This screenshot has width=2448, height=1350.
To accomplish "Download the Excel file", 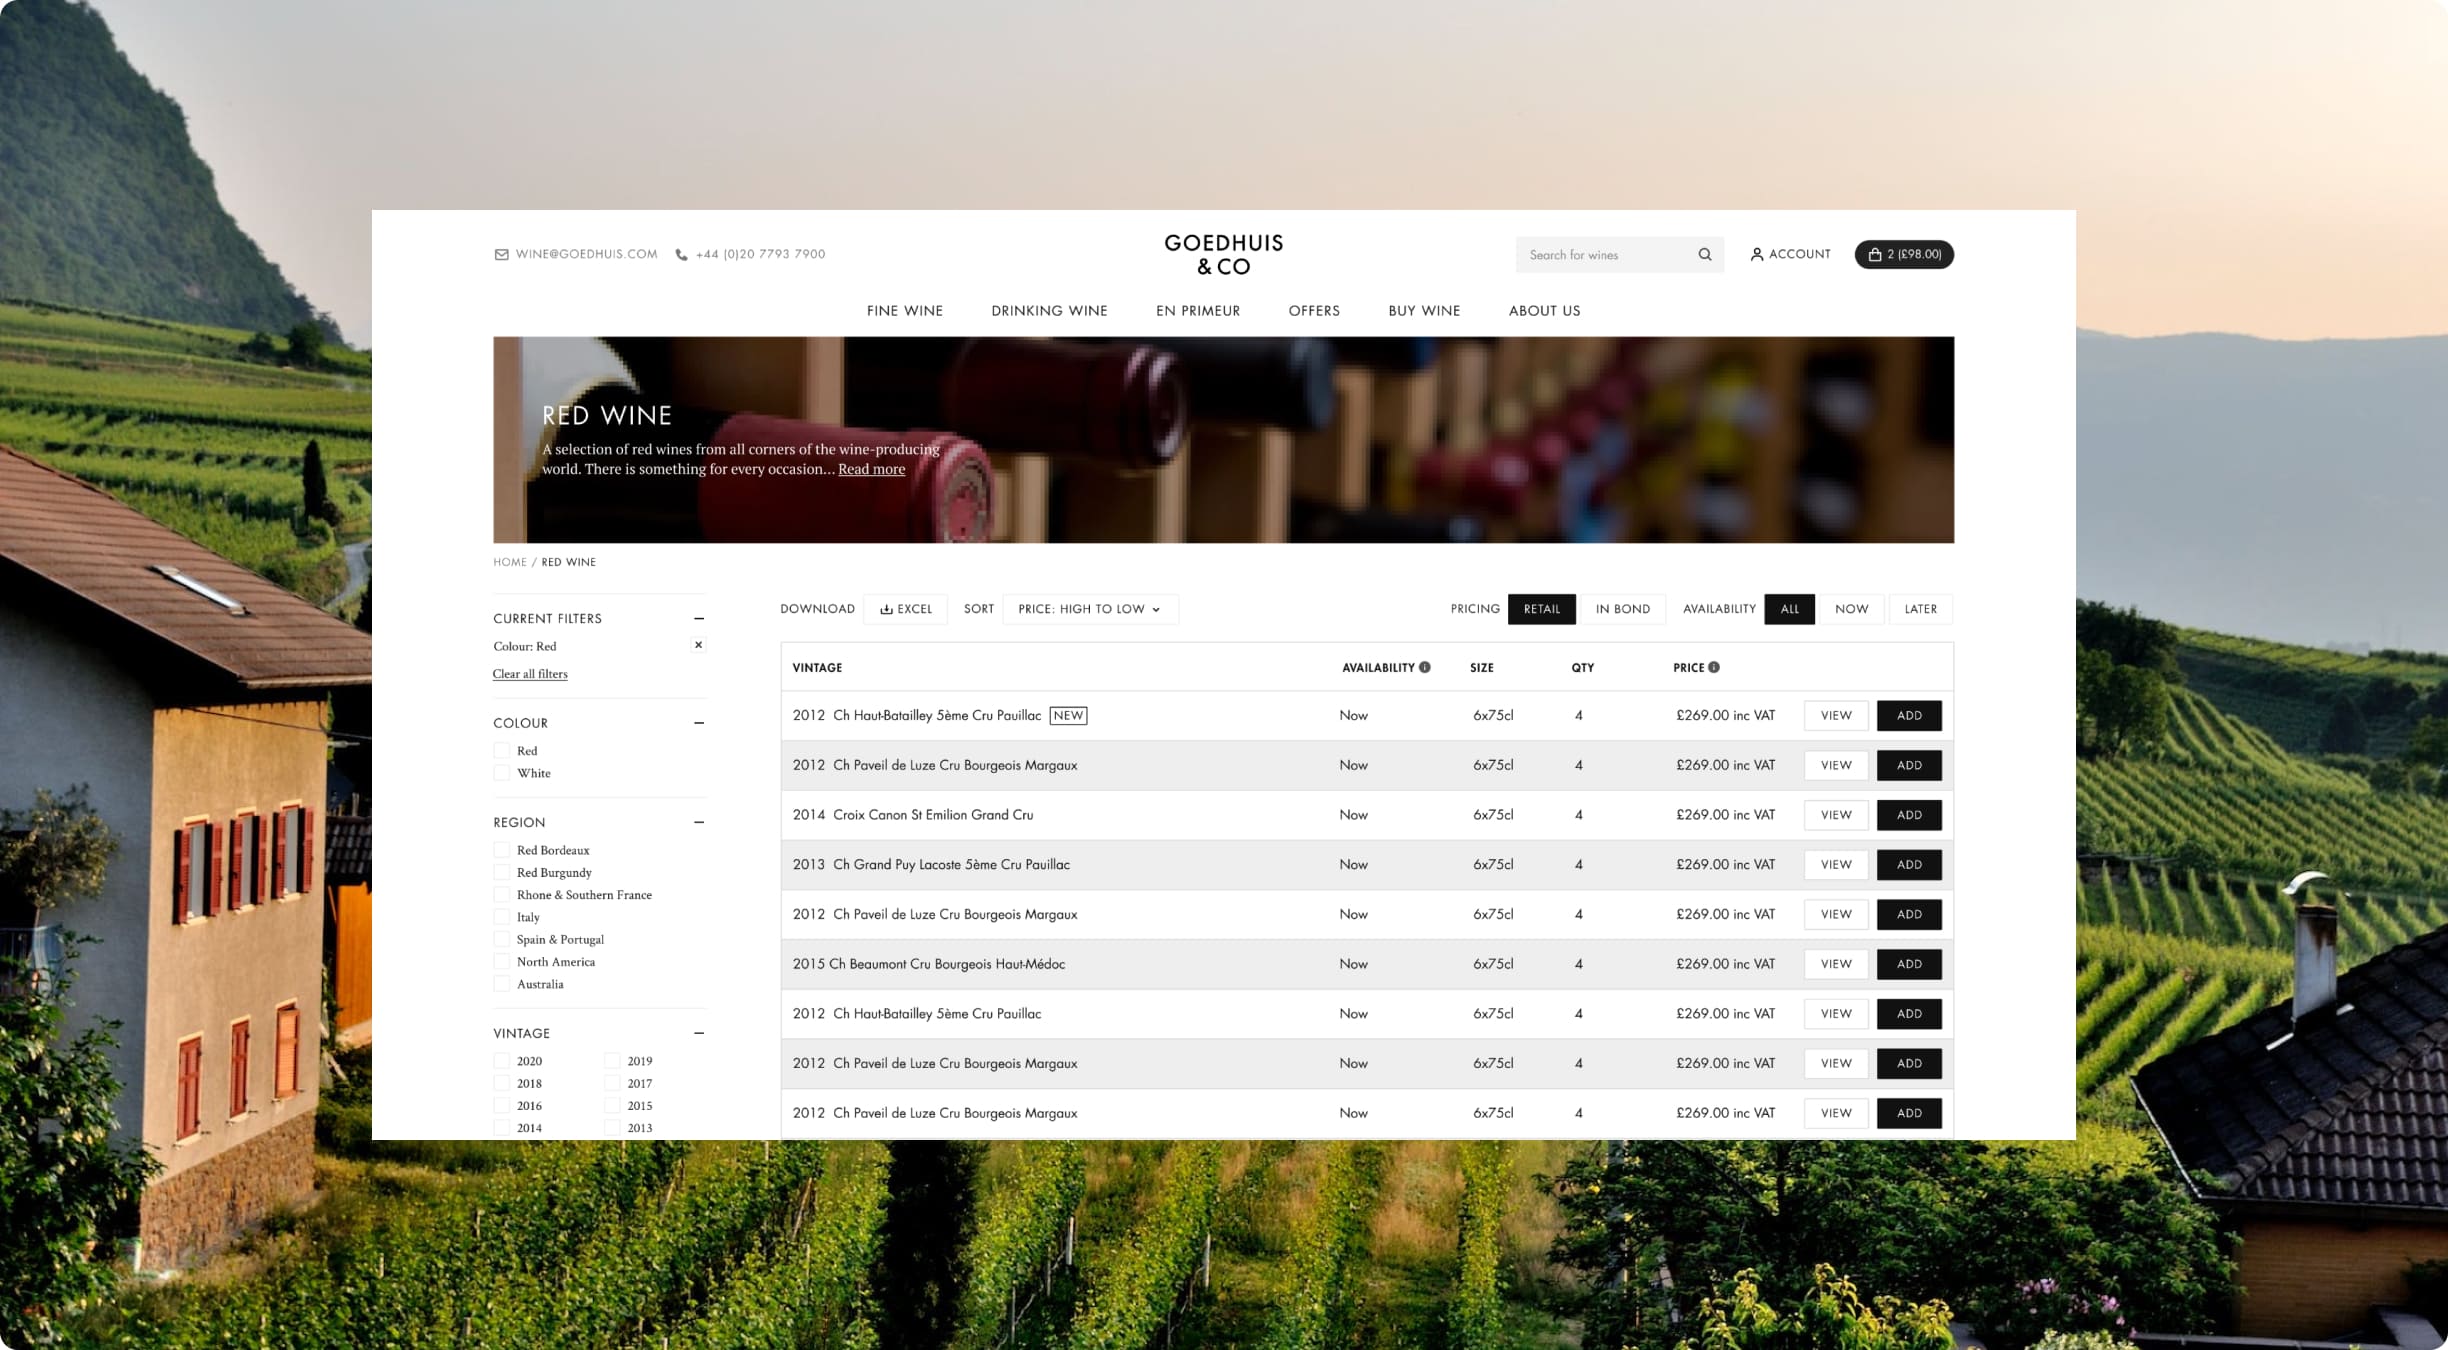I will pos(906,609).
